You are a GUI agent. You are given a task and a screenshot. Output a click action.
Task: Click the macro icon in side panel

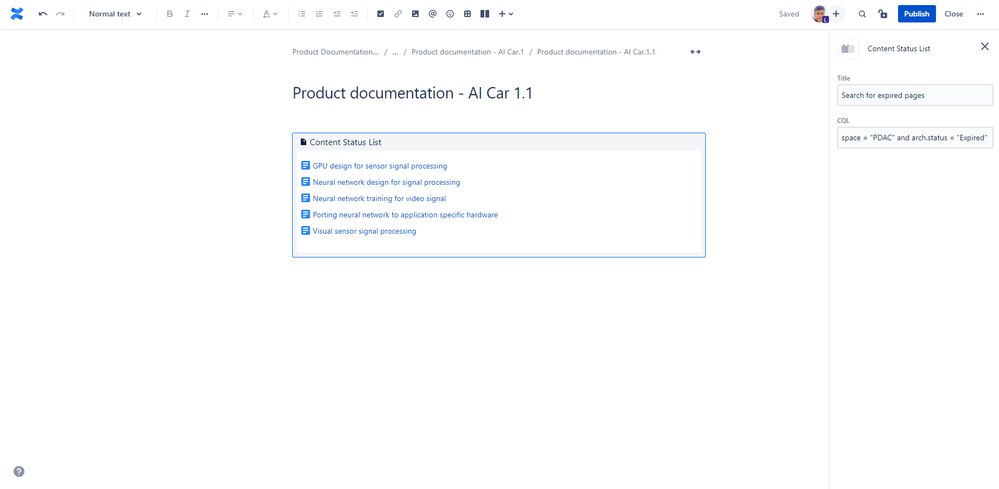(x=847, y=48)
